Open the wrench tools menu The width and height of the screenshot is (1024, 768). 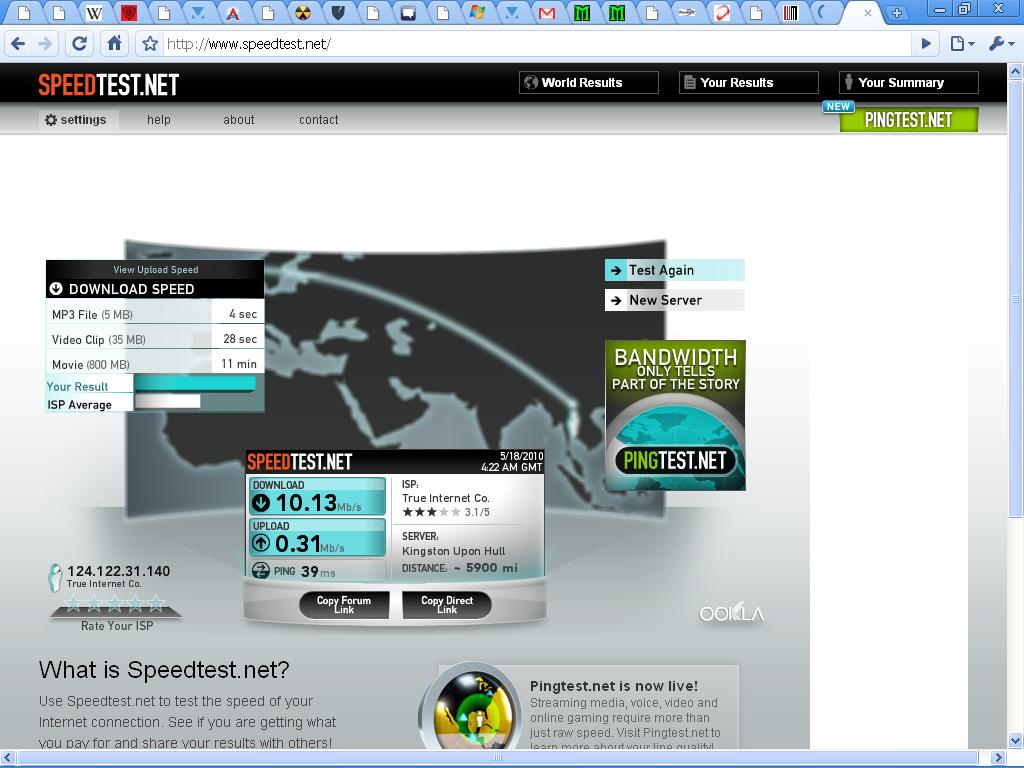point(1000,44)
